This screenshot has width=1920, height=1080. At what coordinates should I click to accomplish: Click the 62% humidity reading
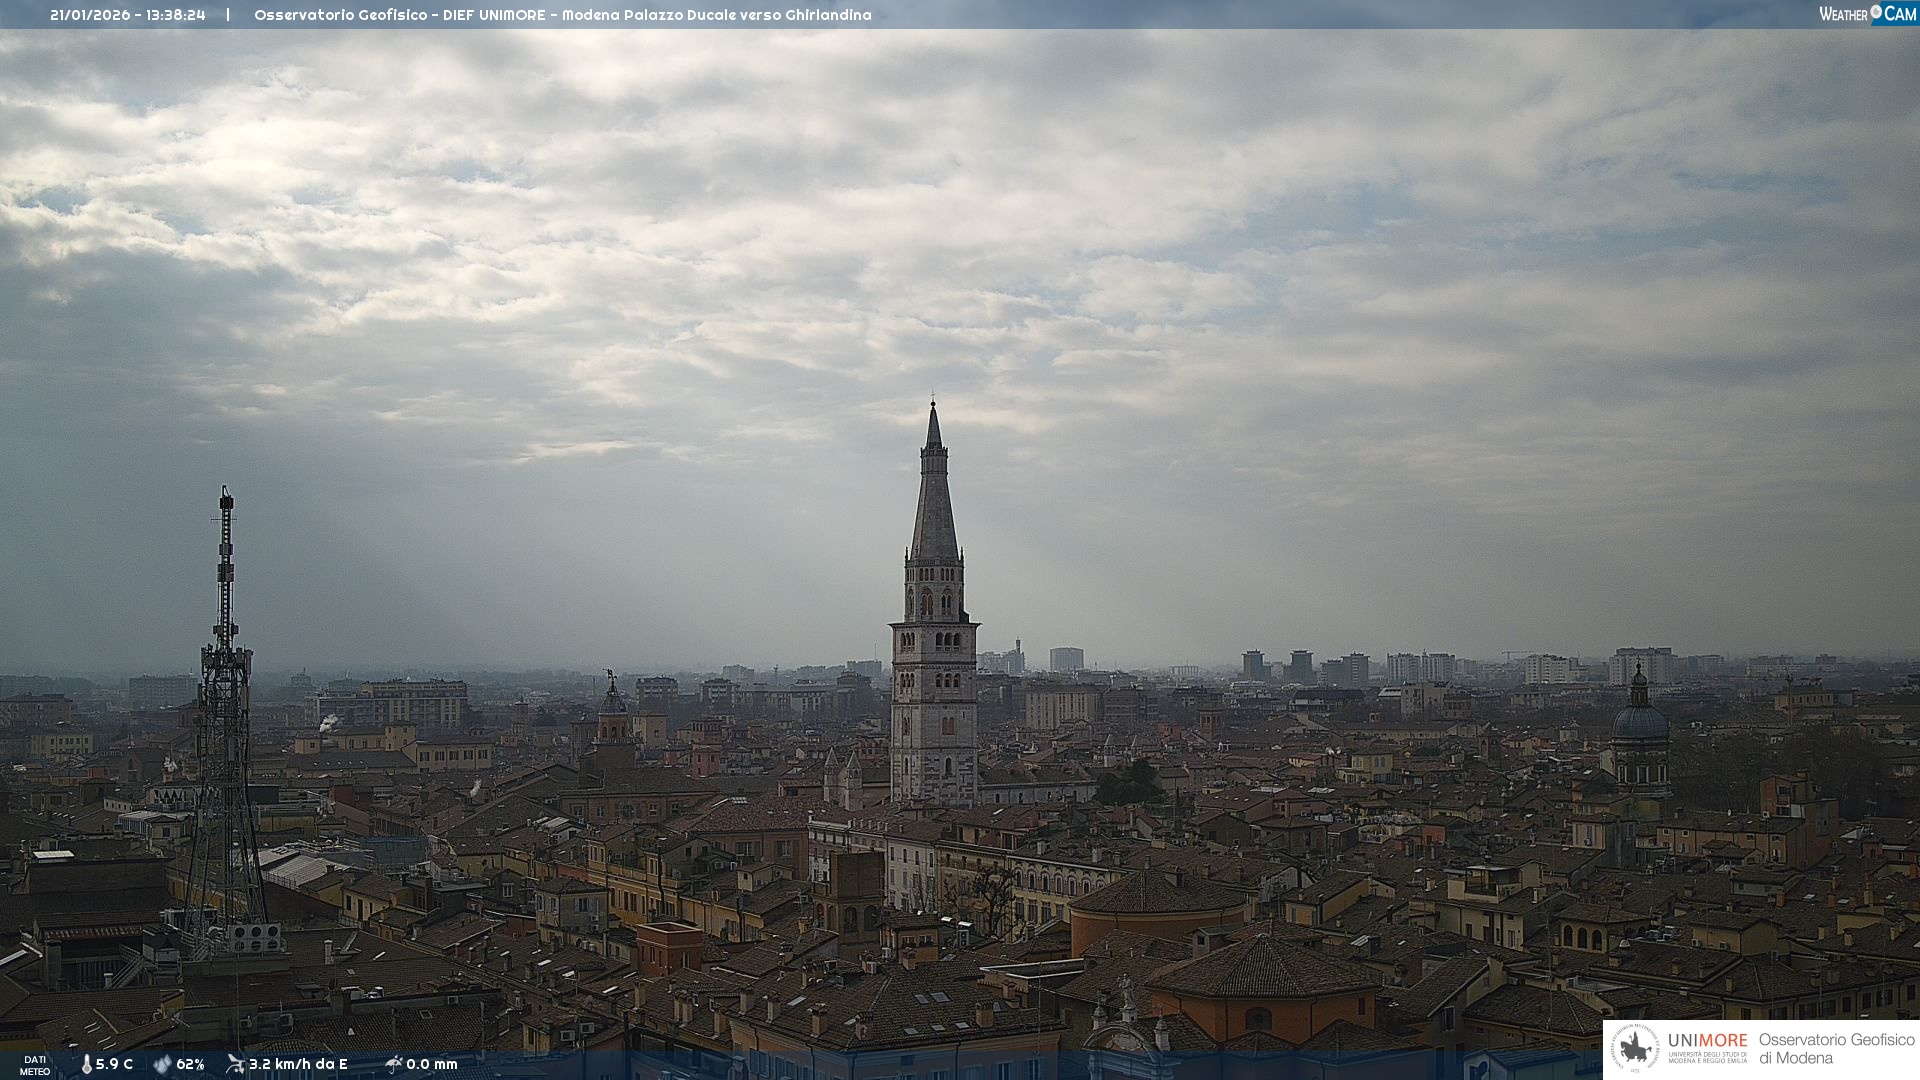190,1064
